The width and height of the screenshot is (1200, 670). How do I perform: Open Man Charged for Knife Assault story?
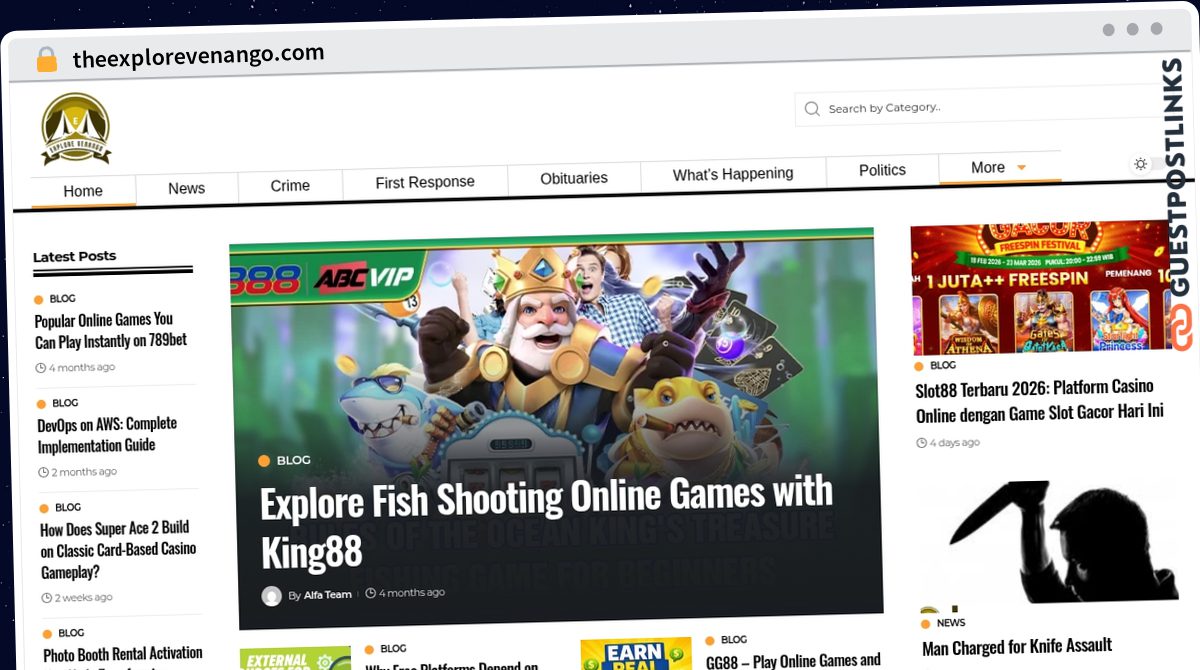pos(1016,647)
